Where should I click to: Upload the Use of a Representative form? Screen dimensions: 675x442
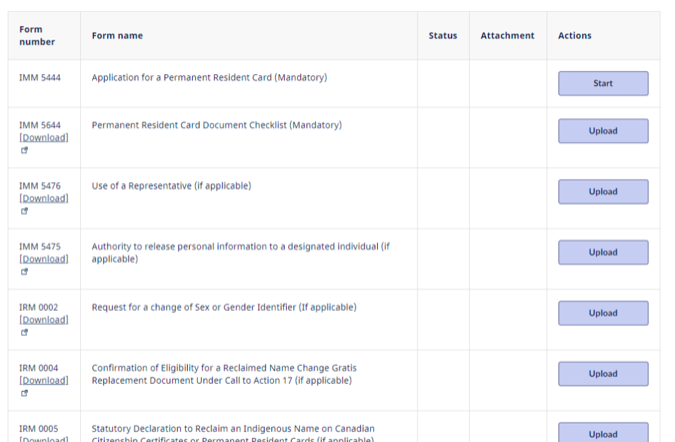[x=603, y=192]
